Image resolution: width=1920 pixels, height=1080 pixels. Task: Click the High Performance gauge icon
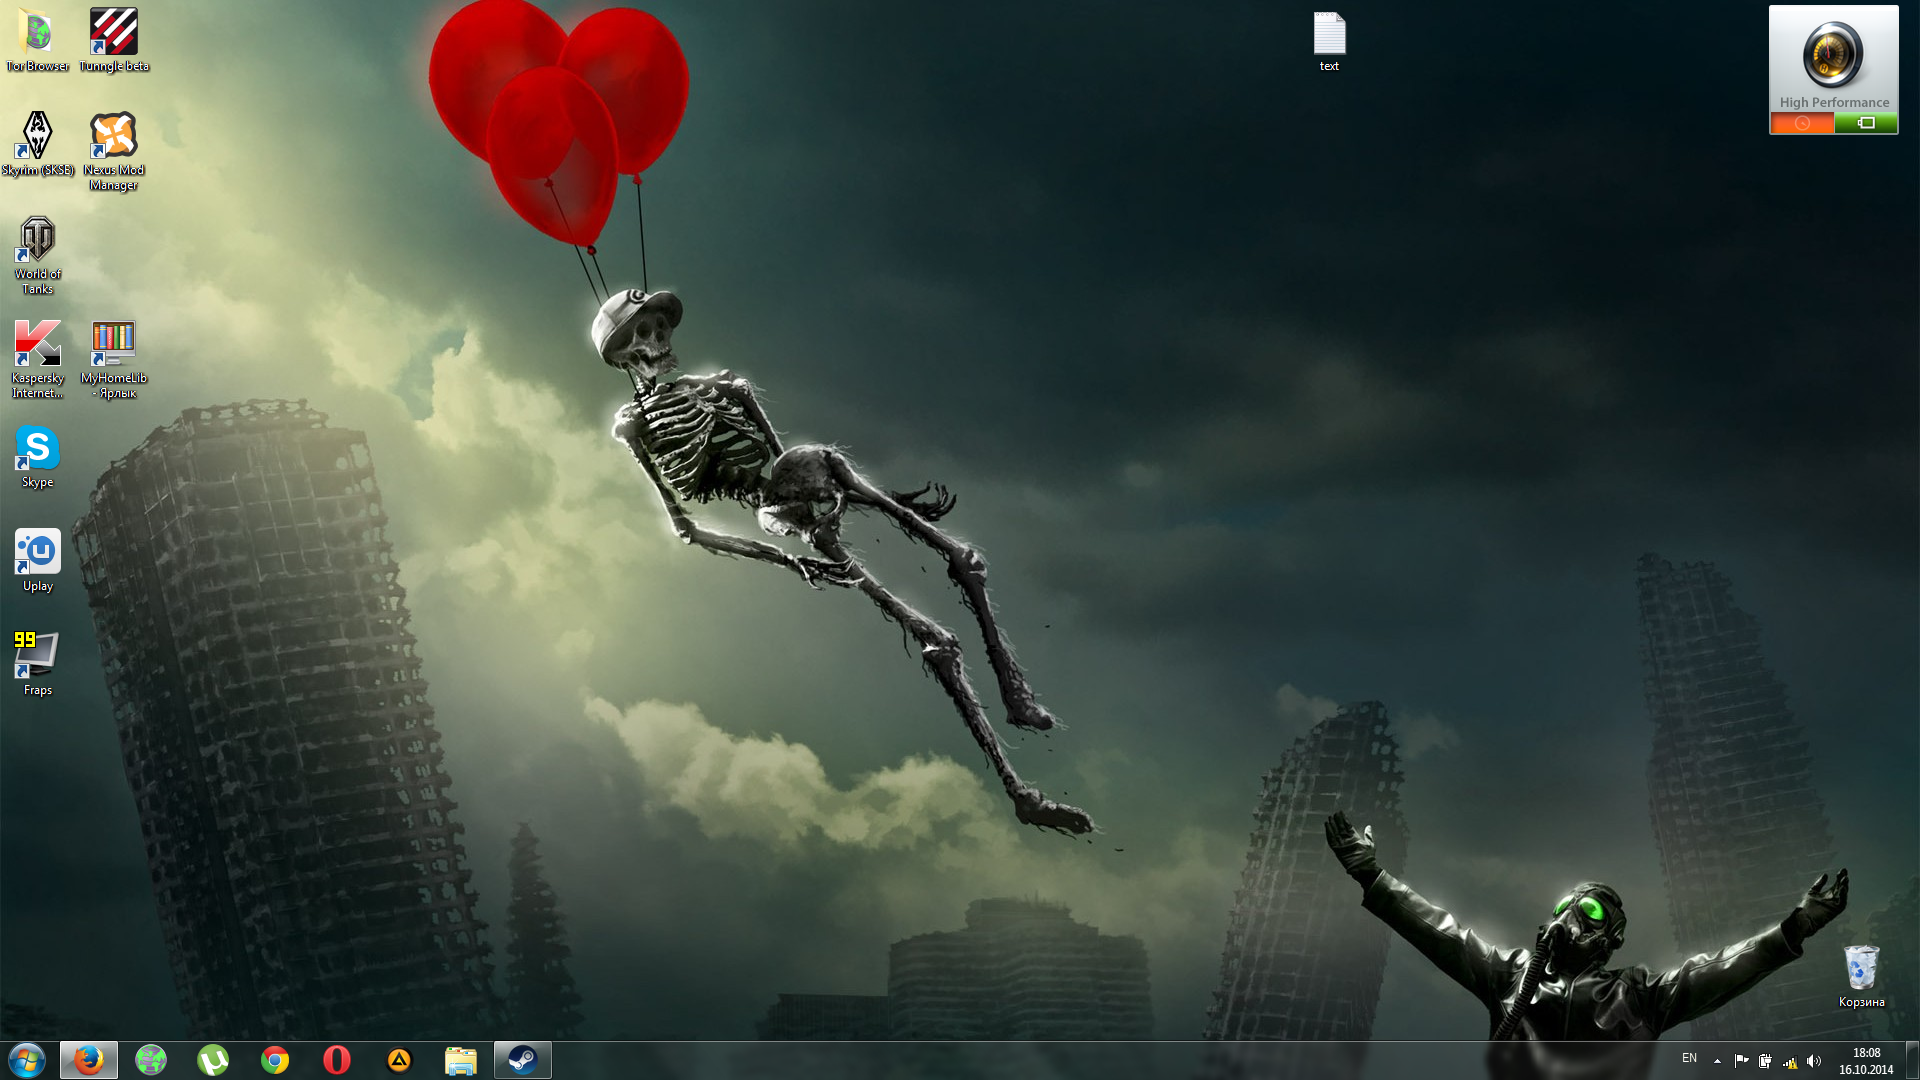1833,55
